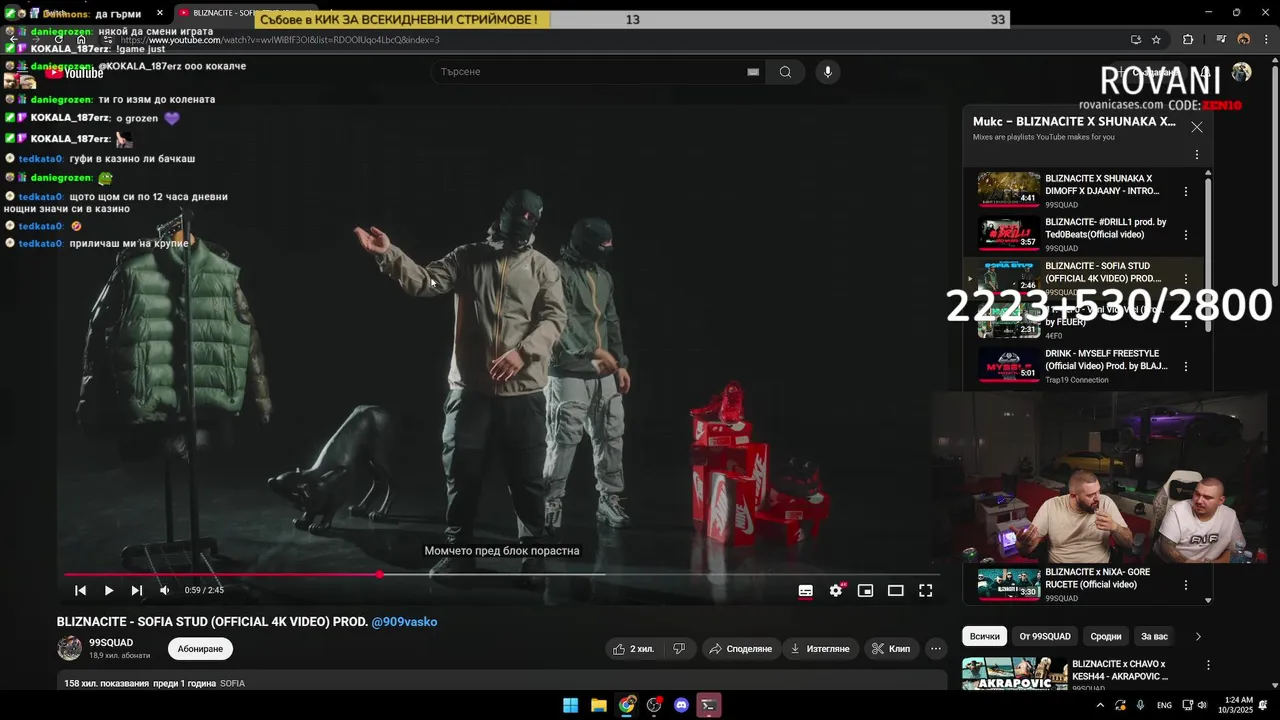Seek in the red video progress bar
The height and width of the screenshot is (720, 1280).
tap(500, 574)
